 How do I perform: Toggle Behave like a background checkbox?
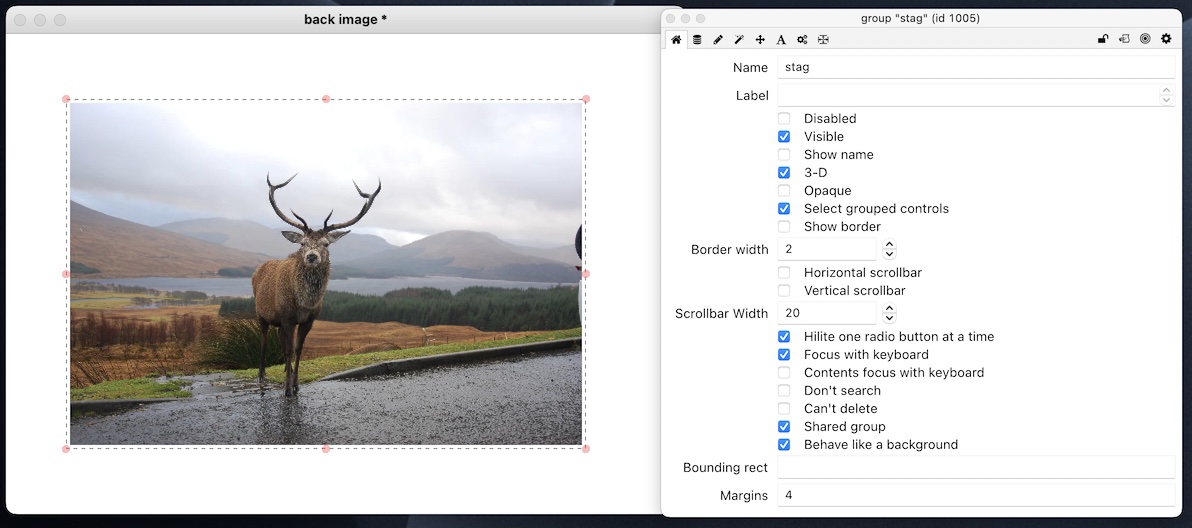point(784,445)
